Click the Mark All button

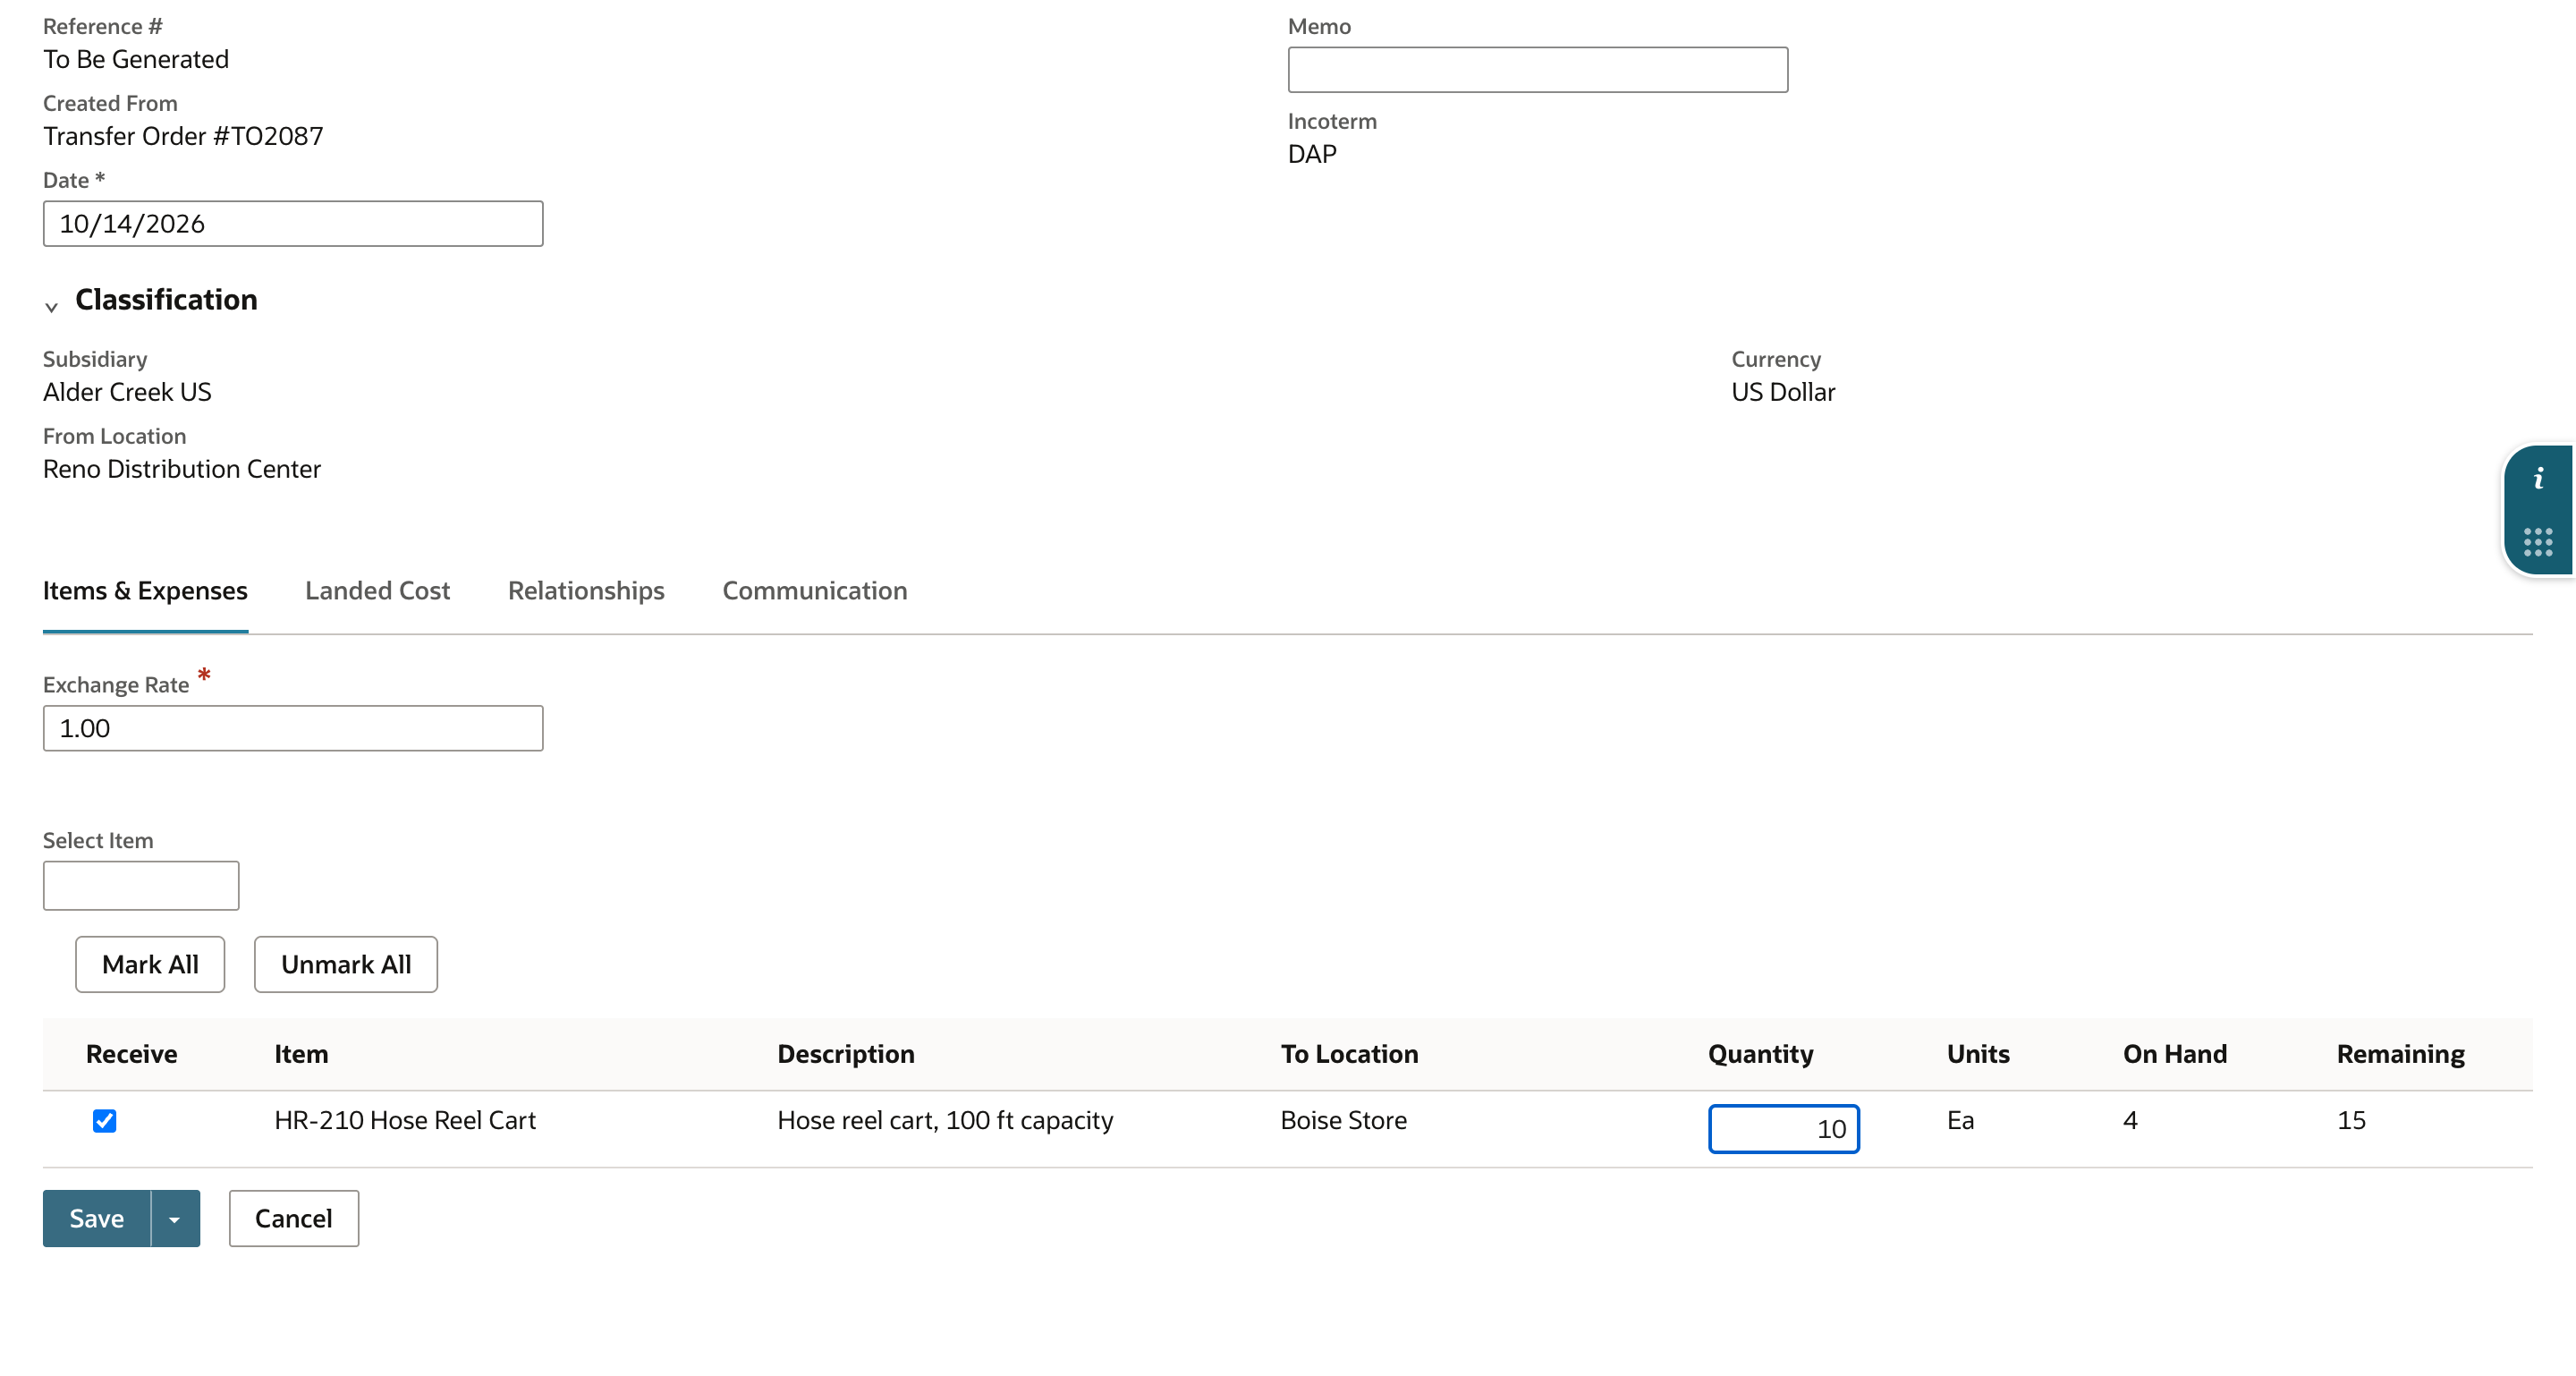click(x=150, y=964)
